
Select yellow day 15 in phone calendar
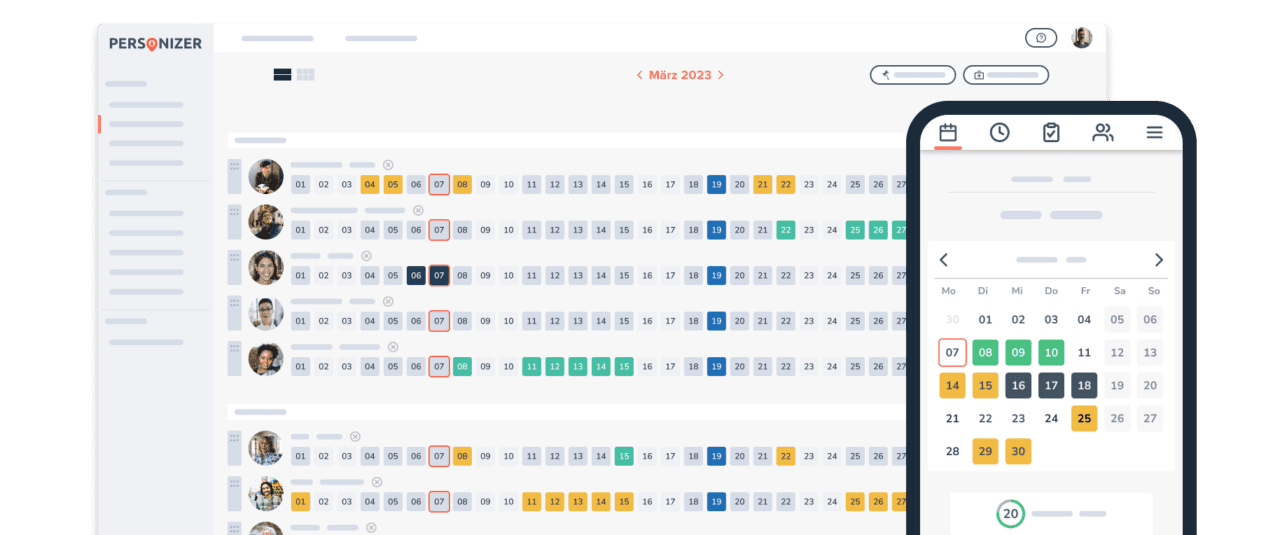point(985,386)
